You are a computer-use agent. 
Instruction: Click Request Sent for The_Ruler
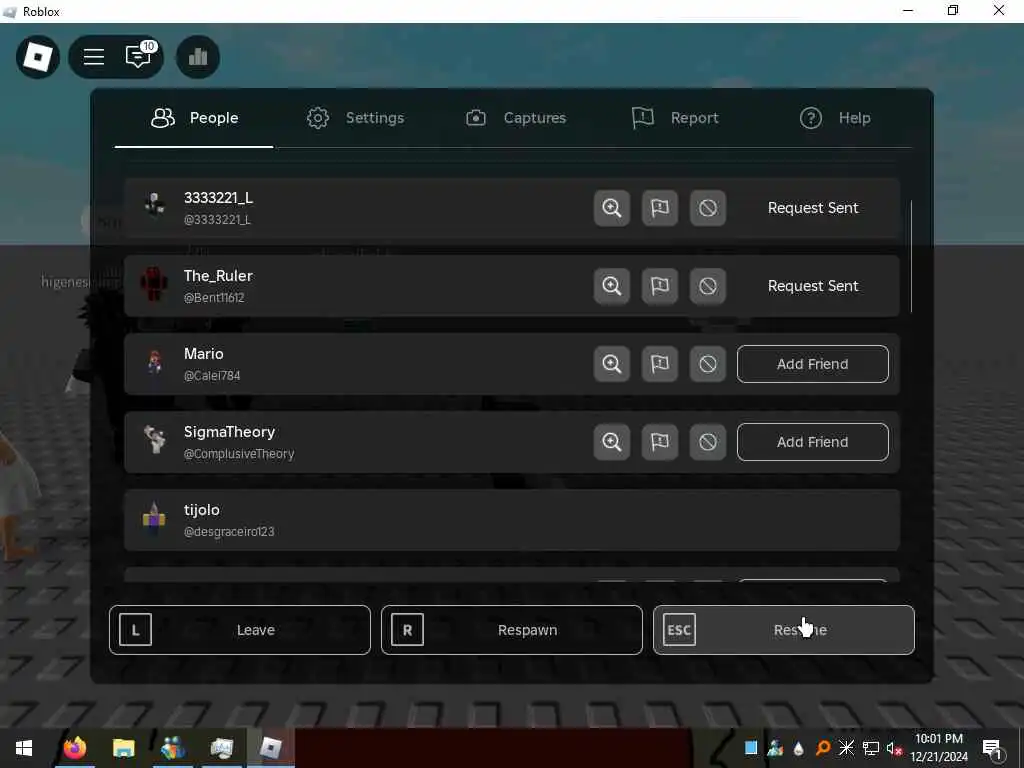(x=812, y=286)
